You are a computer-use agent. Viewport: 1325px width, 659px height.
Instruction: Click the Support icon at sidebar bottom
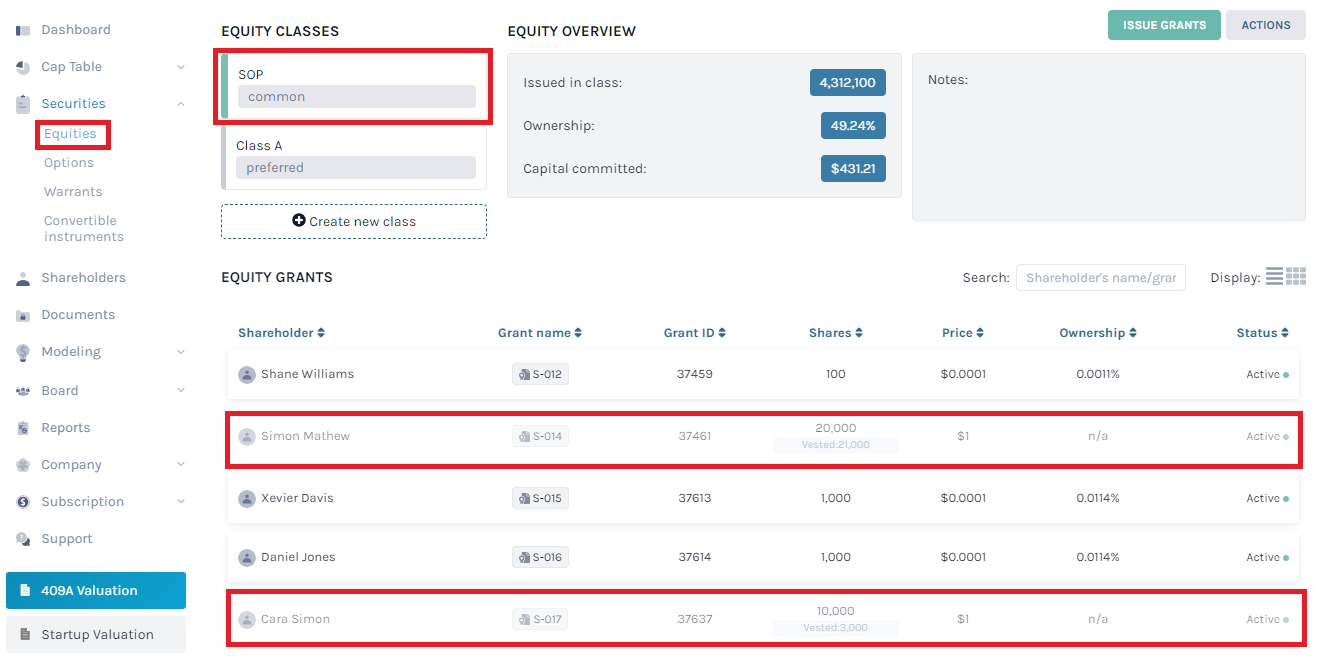[x=22, y=538]
